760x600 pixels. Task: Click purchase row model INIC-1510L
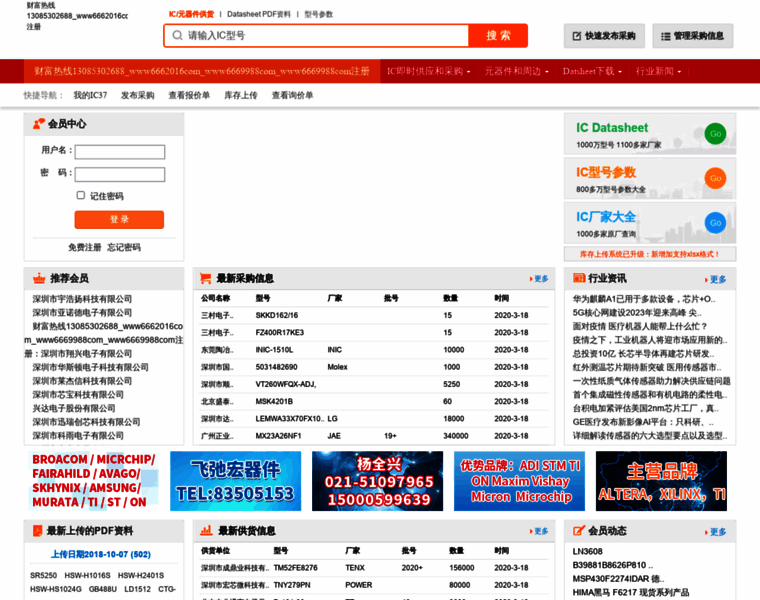click(x=274, y=349)
